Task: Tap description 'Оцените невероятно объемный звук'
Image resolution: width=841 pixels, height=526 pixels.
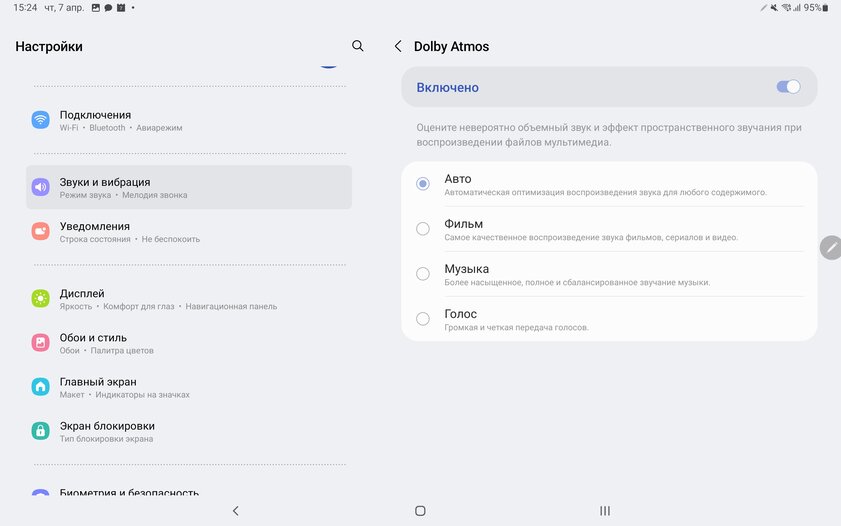Action: pyautogui.click(x=609, y=135)
